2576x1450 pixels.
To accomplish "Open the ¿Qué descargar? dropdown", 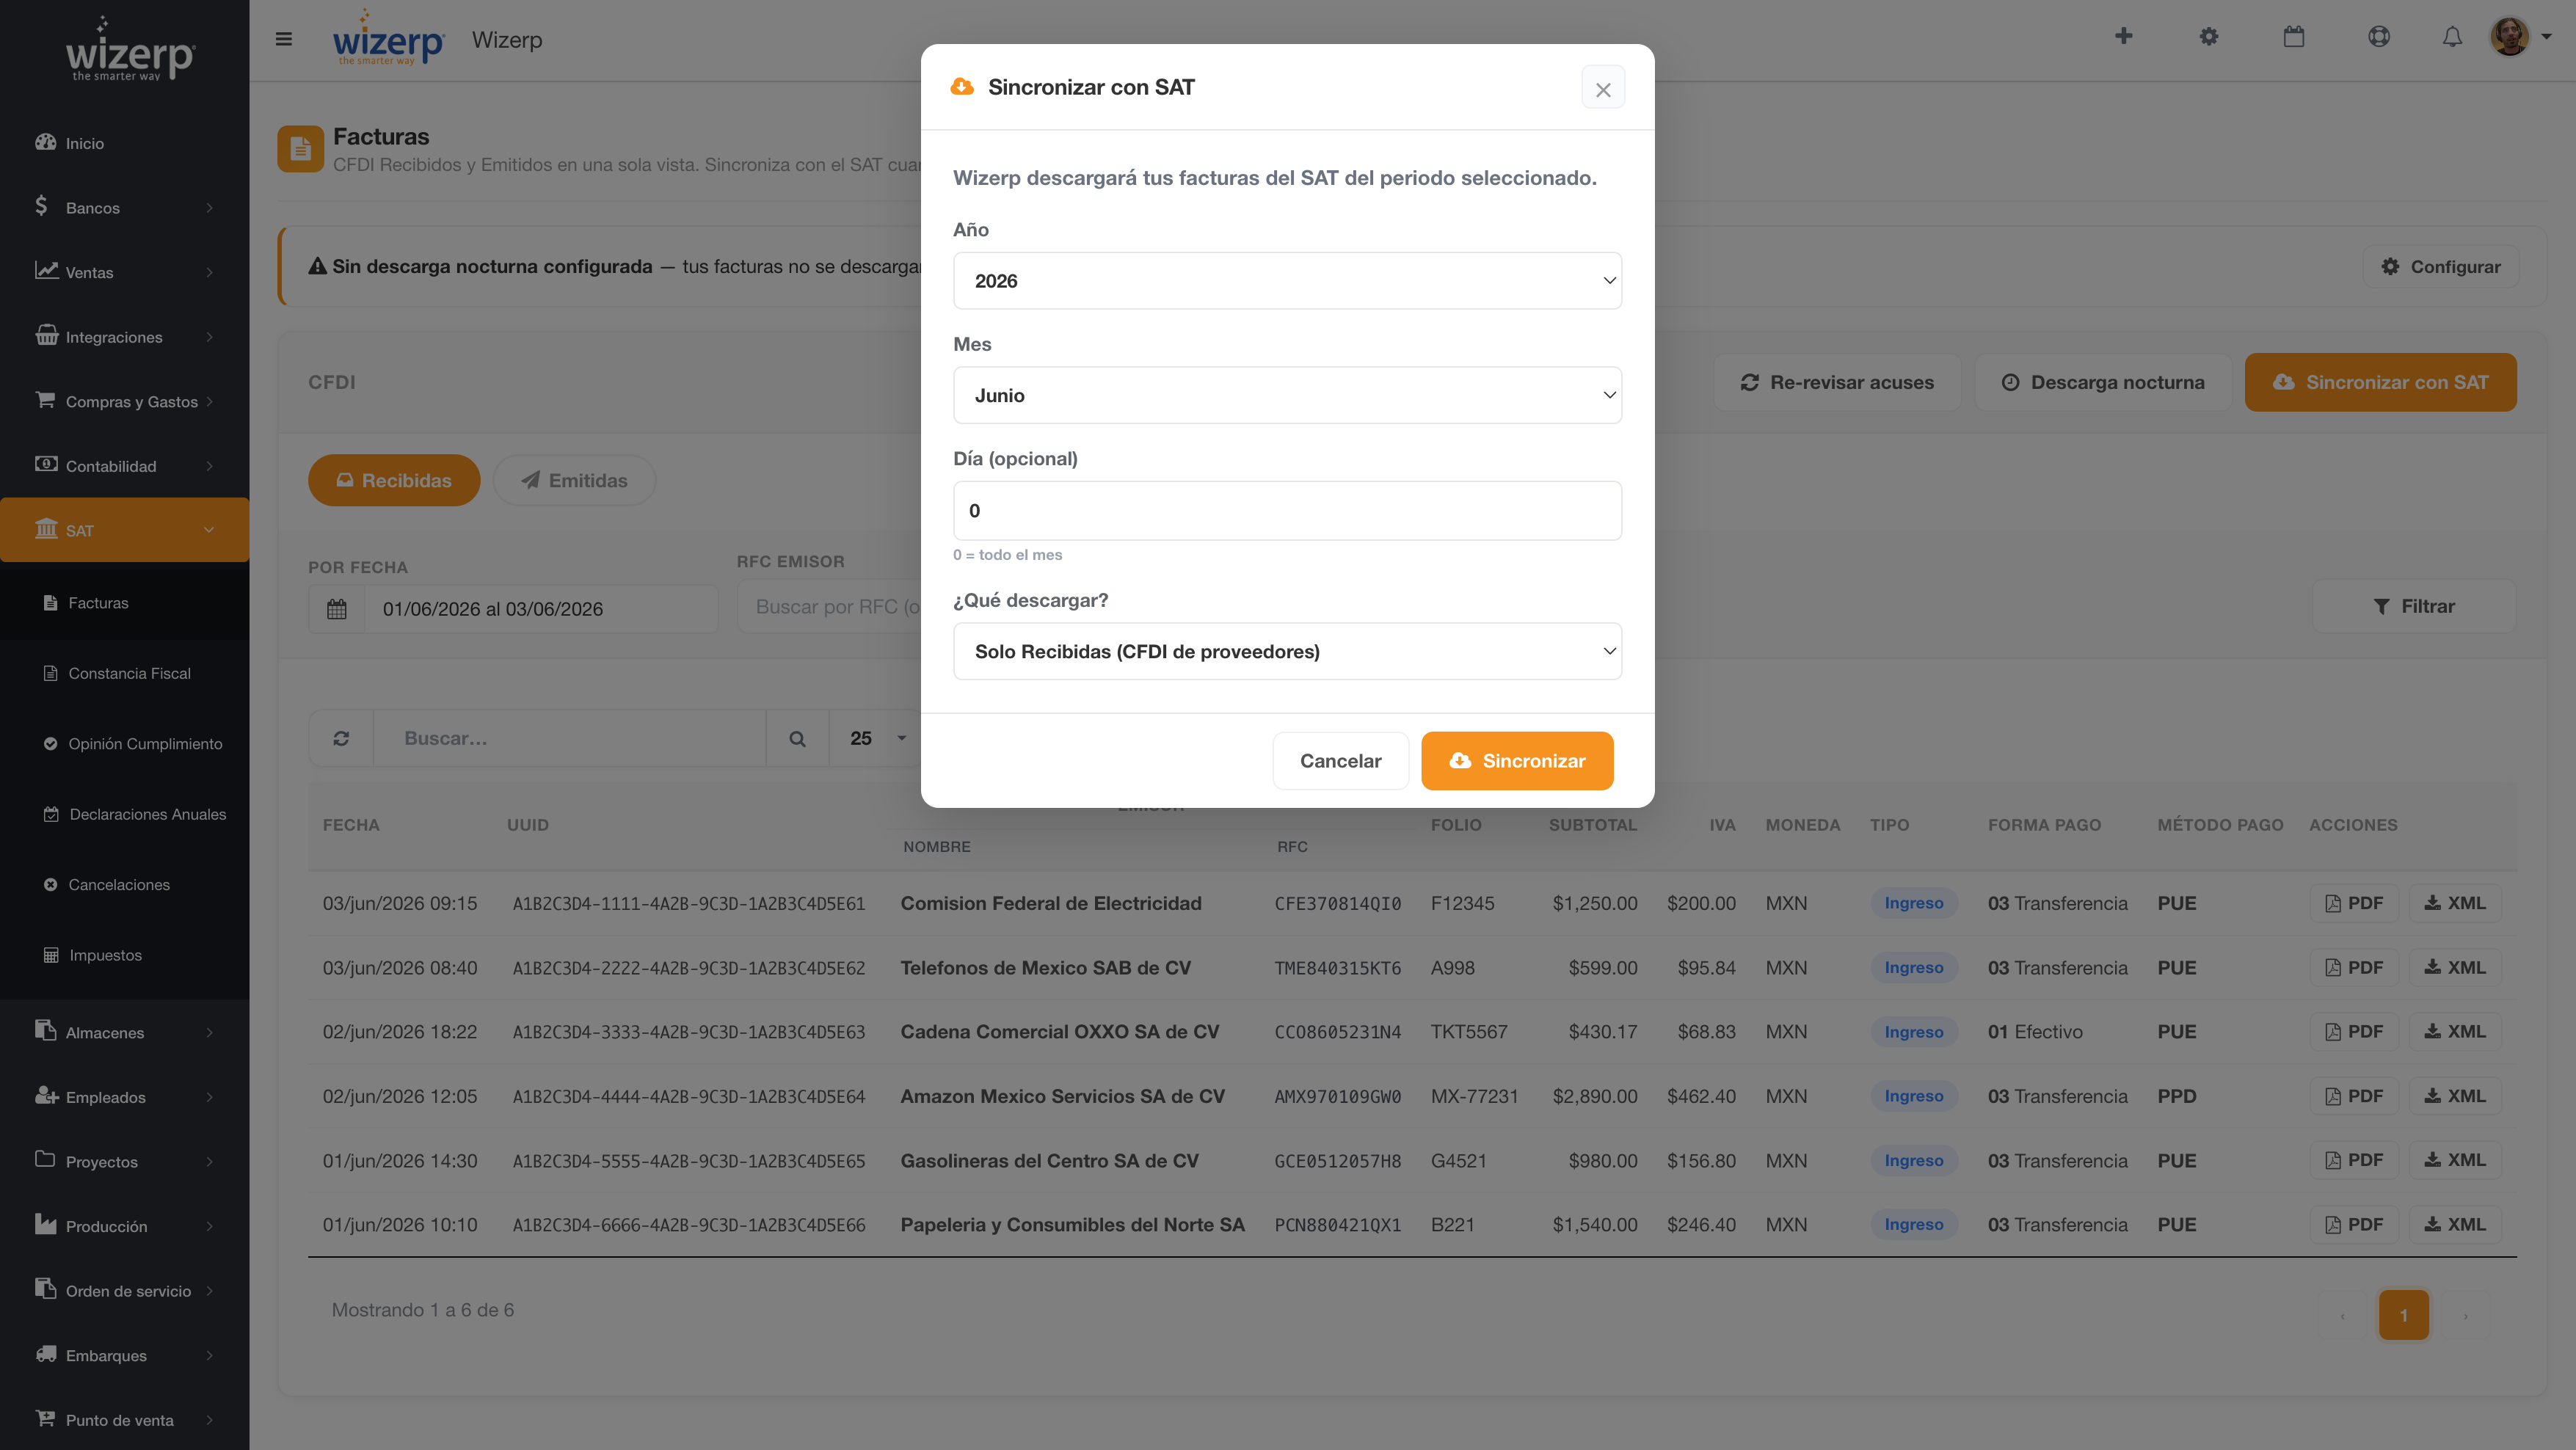I will (1287, 651).
